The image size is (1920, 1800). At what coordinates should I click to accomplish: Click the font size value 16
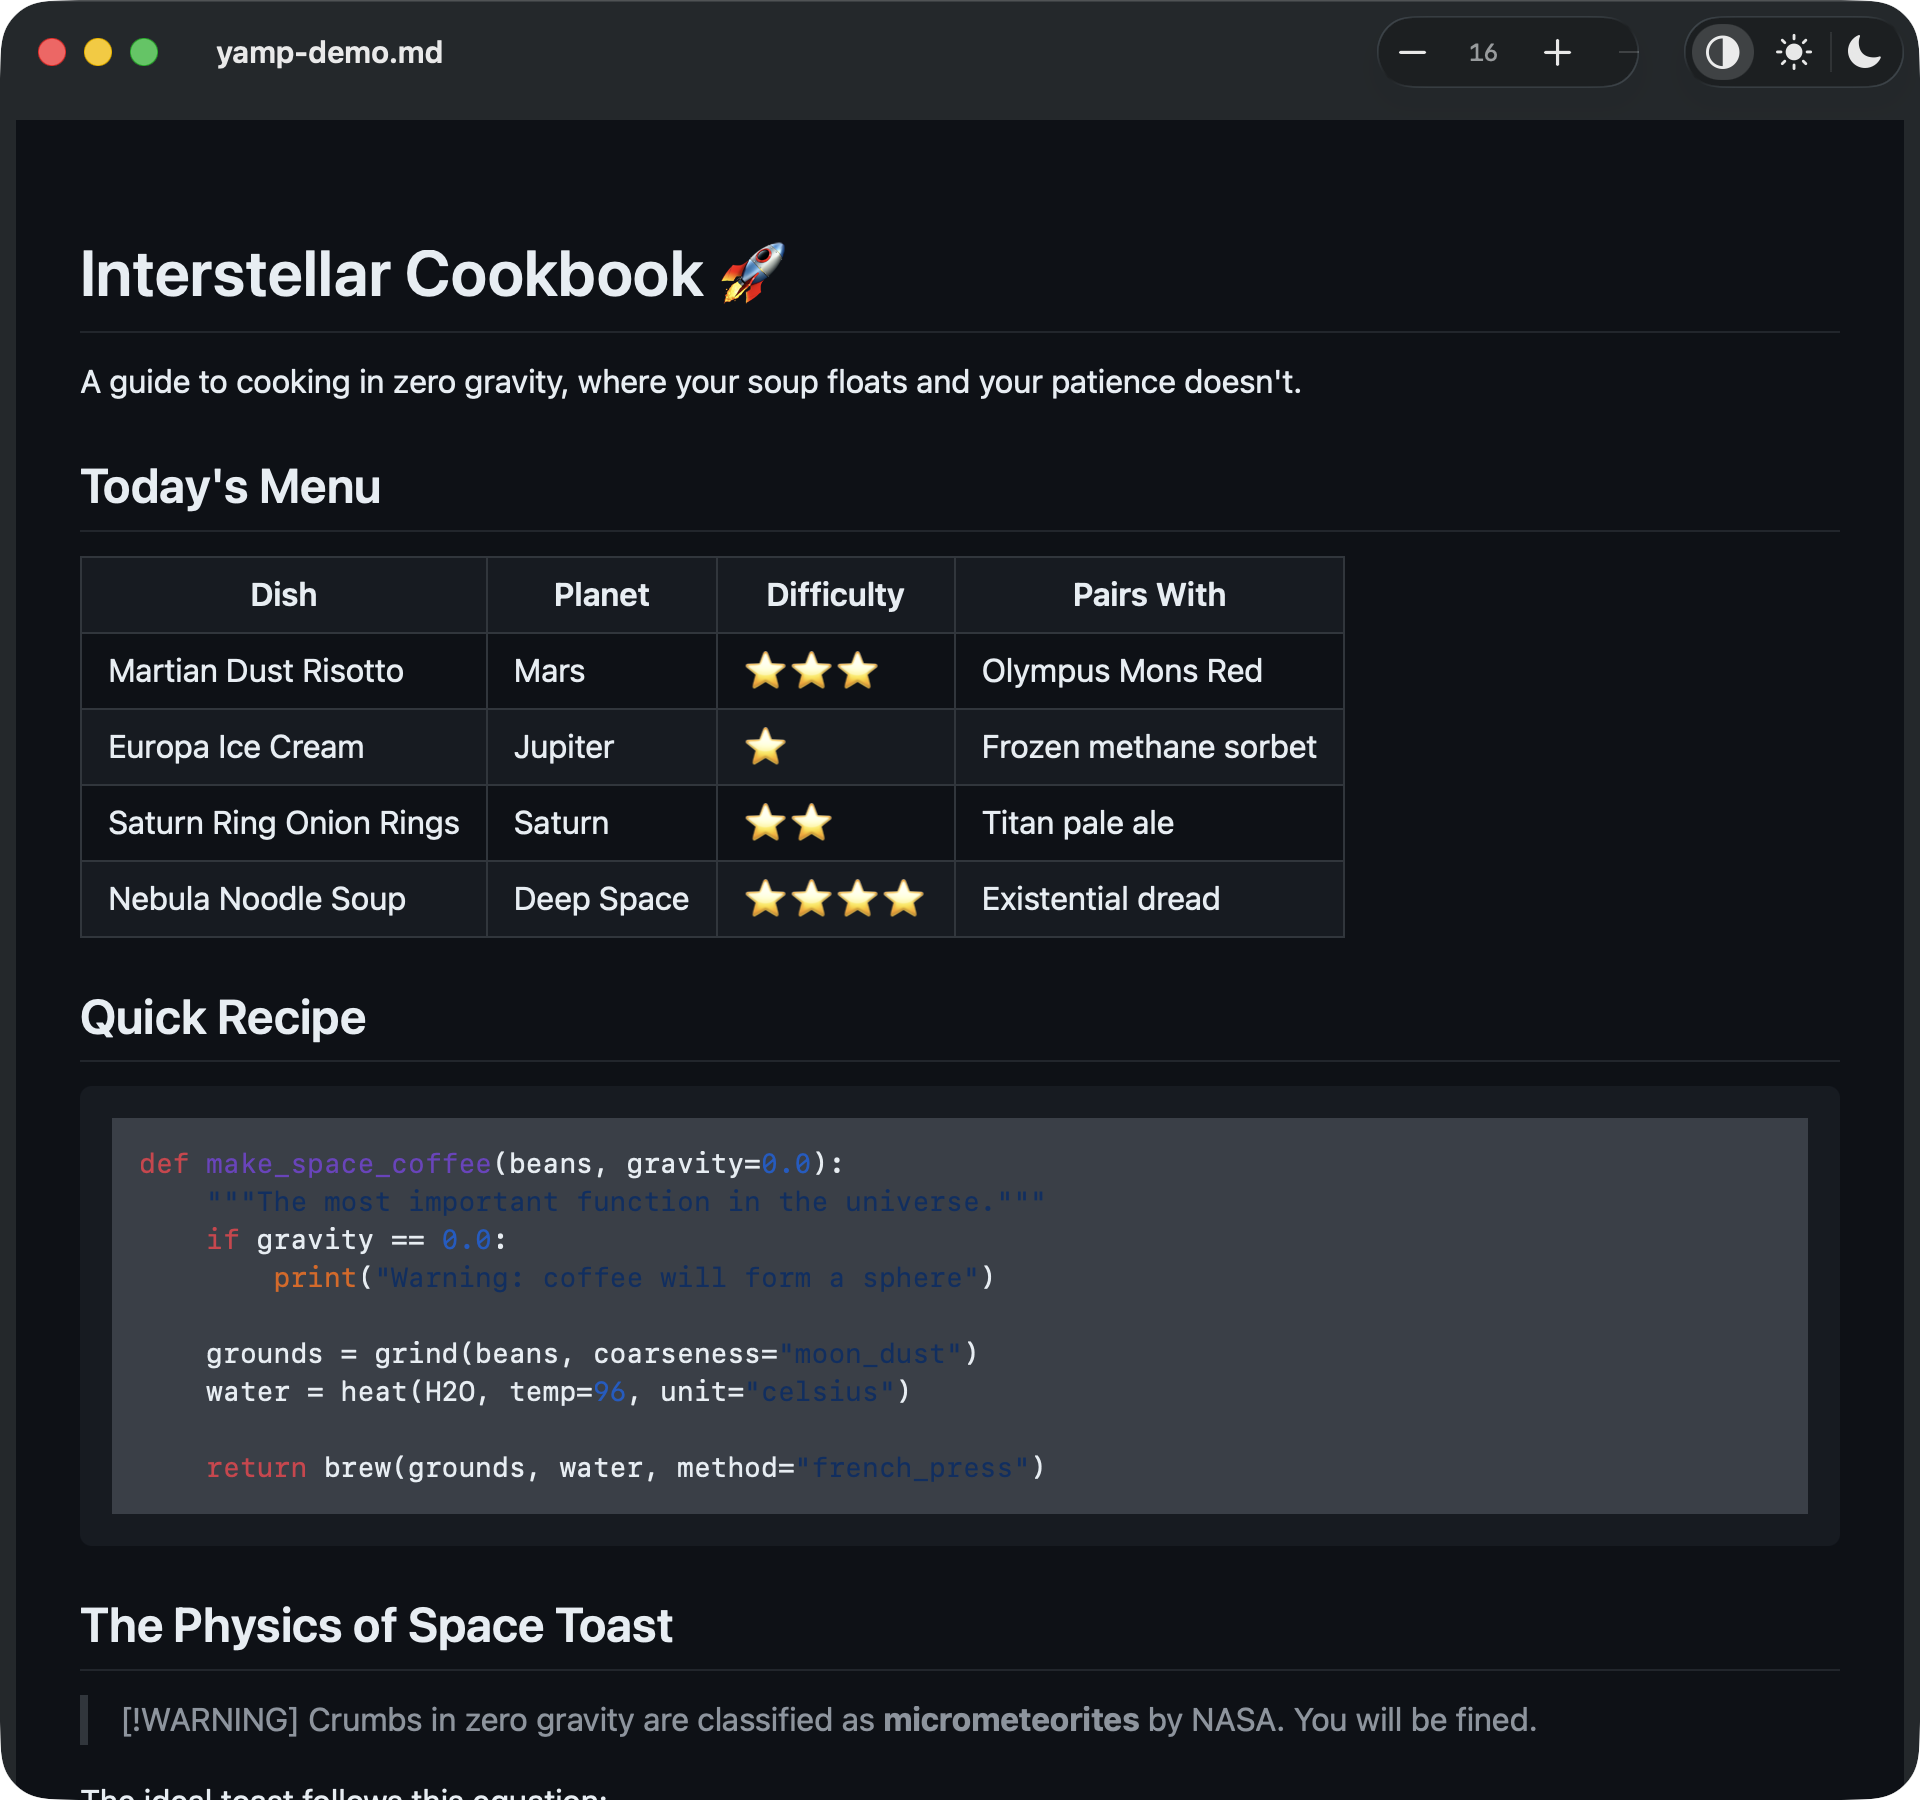tap(1483, 53)
